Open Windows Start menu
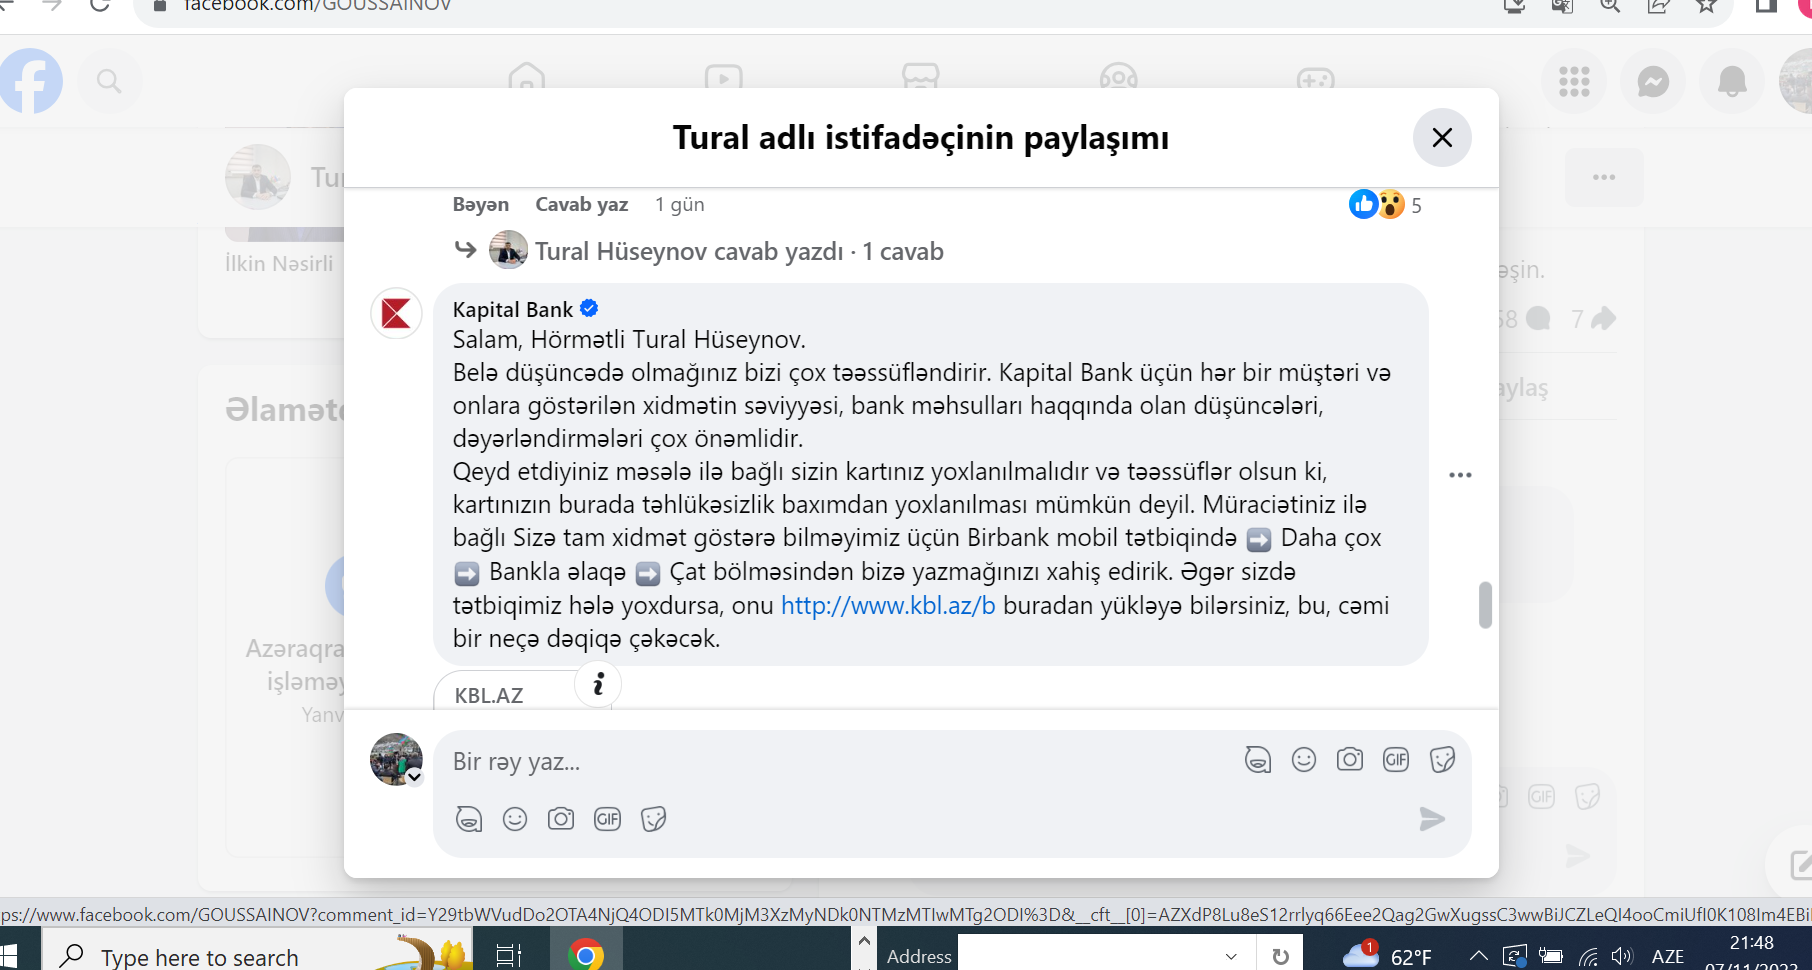Image resolution: width=1812 pixels, height=970 pixels. 9,956
